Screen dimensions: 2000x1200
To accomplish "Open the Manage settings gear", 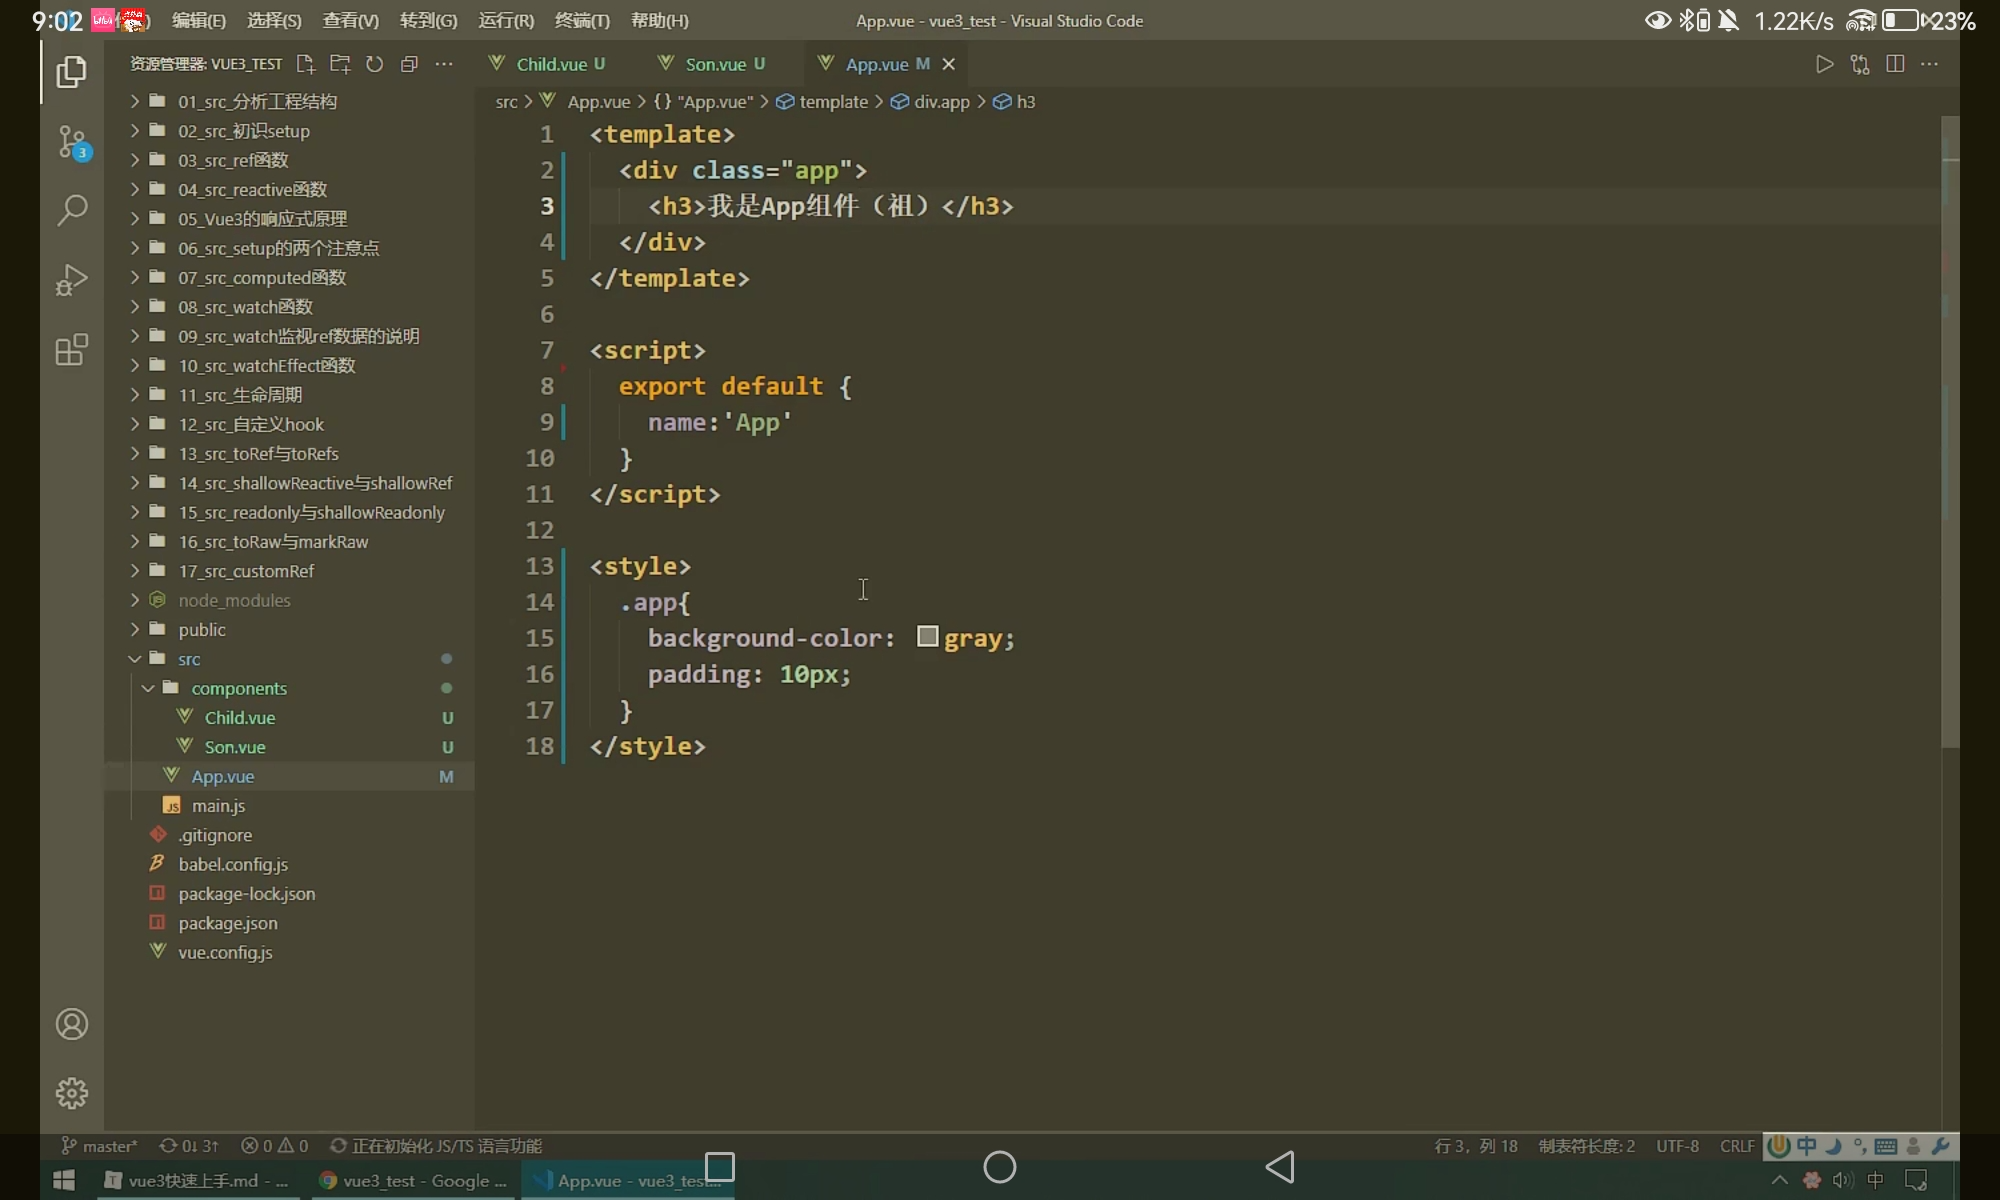I will pyautogui.click(x=72, y=1093).
